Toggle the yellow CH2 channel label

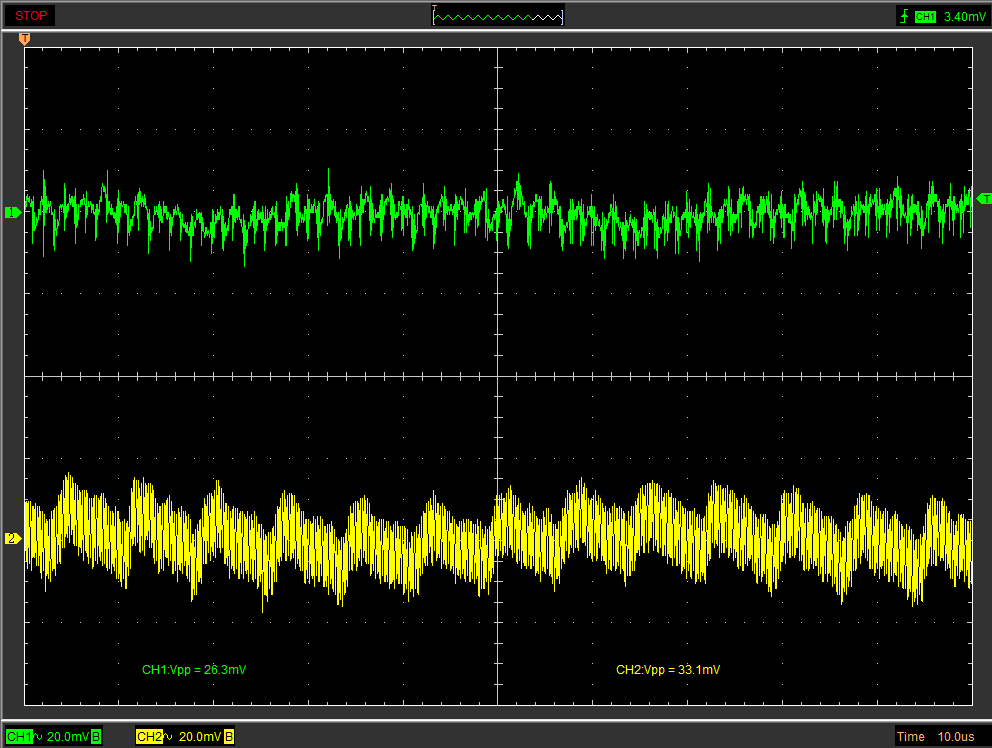tap(149, 737)
